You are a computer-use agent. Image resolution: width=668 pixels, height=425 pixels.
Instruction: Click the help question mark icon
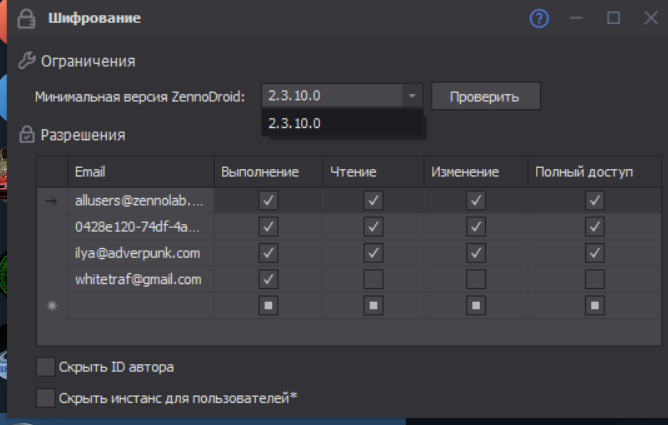pos(539,18)
